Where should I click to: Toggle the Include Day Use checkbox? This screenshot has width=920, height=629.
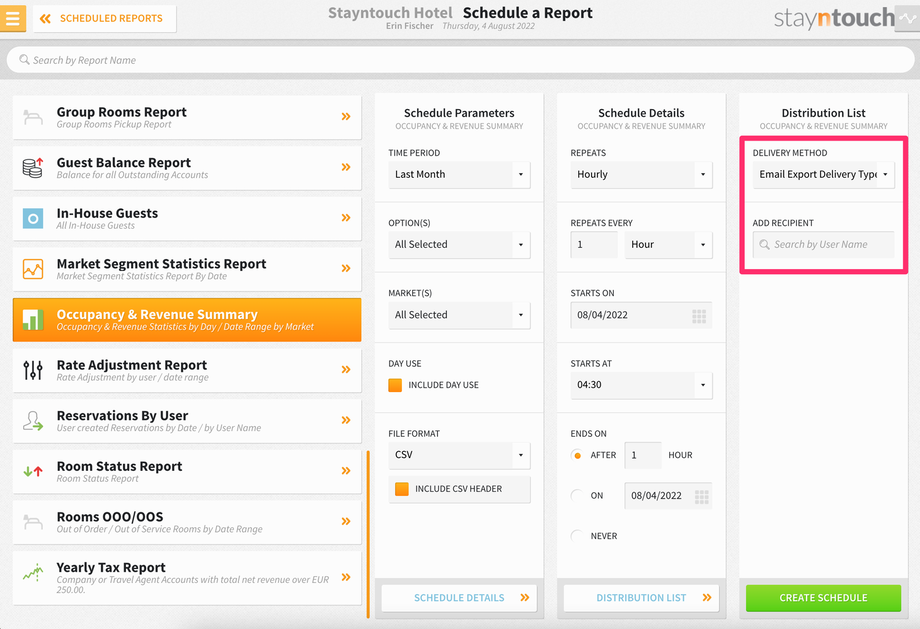[x=395, y=385]
